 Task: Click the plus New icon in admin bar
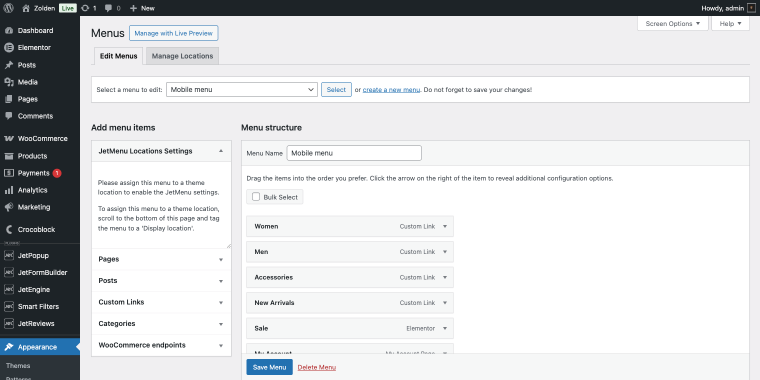pyautogui.click(x=134, y=8)
